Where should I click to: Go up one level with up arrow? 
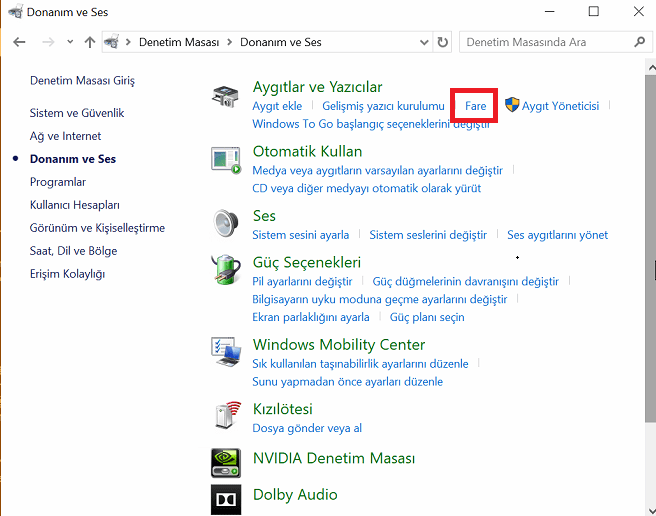(90, 42)
